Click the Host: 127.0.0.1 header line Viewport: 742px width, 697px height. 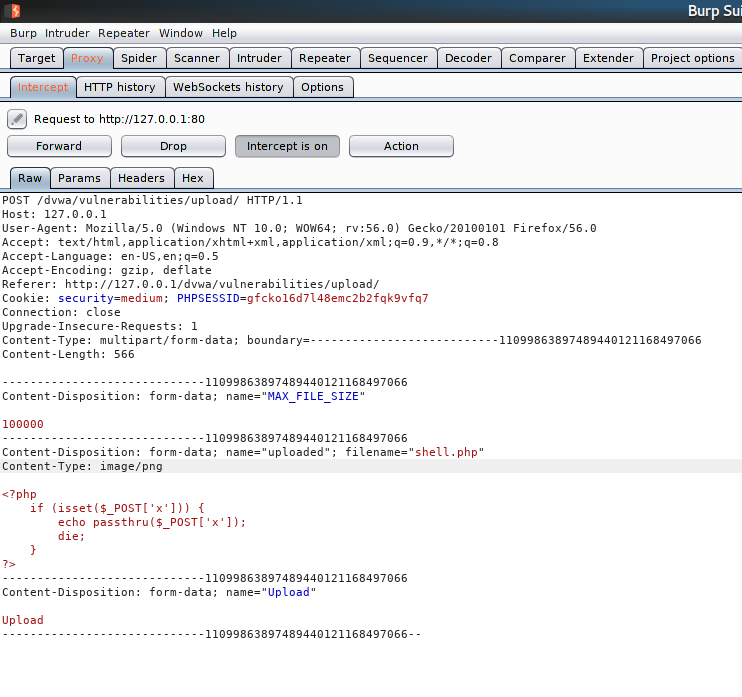coord(54,214)
